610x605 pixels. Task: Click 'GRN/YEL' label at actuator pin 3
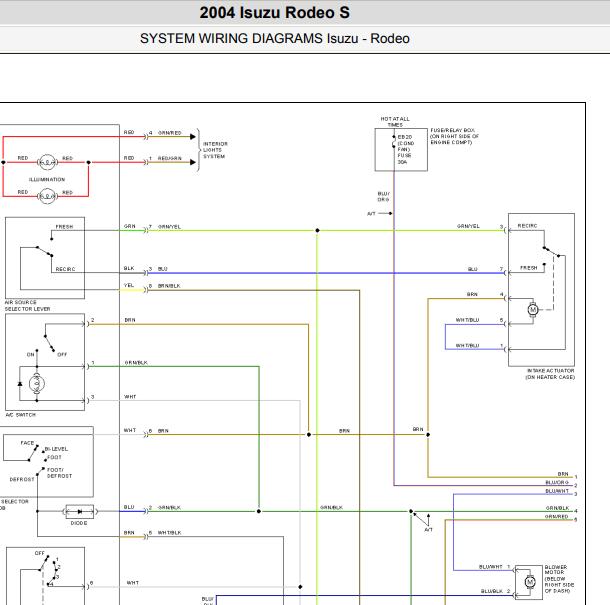[x=468, y=226]
